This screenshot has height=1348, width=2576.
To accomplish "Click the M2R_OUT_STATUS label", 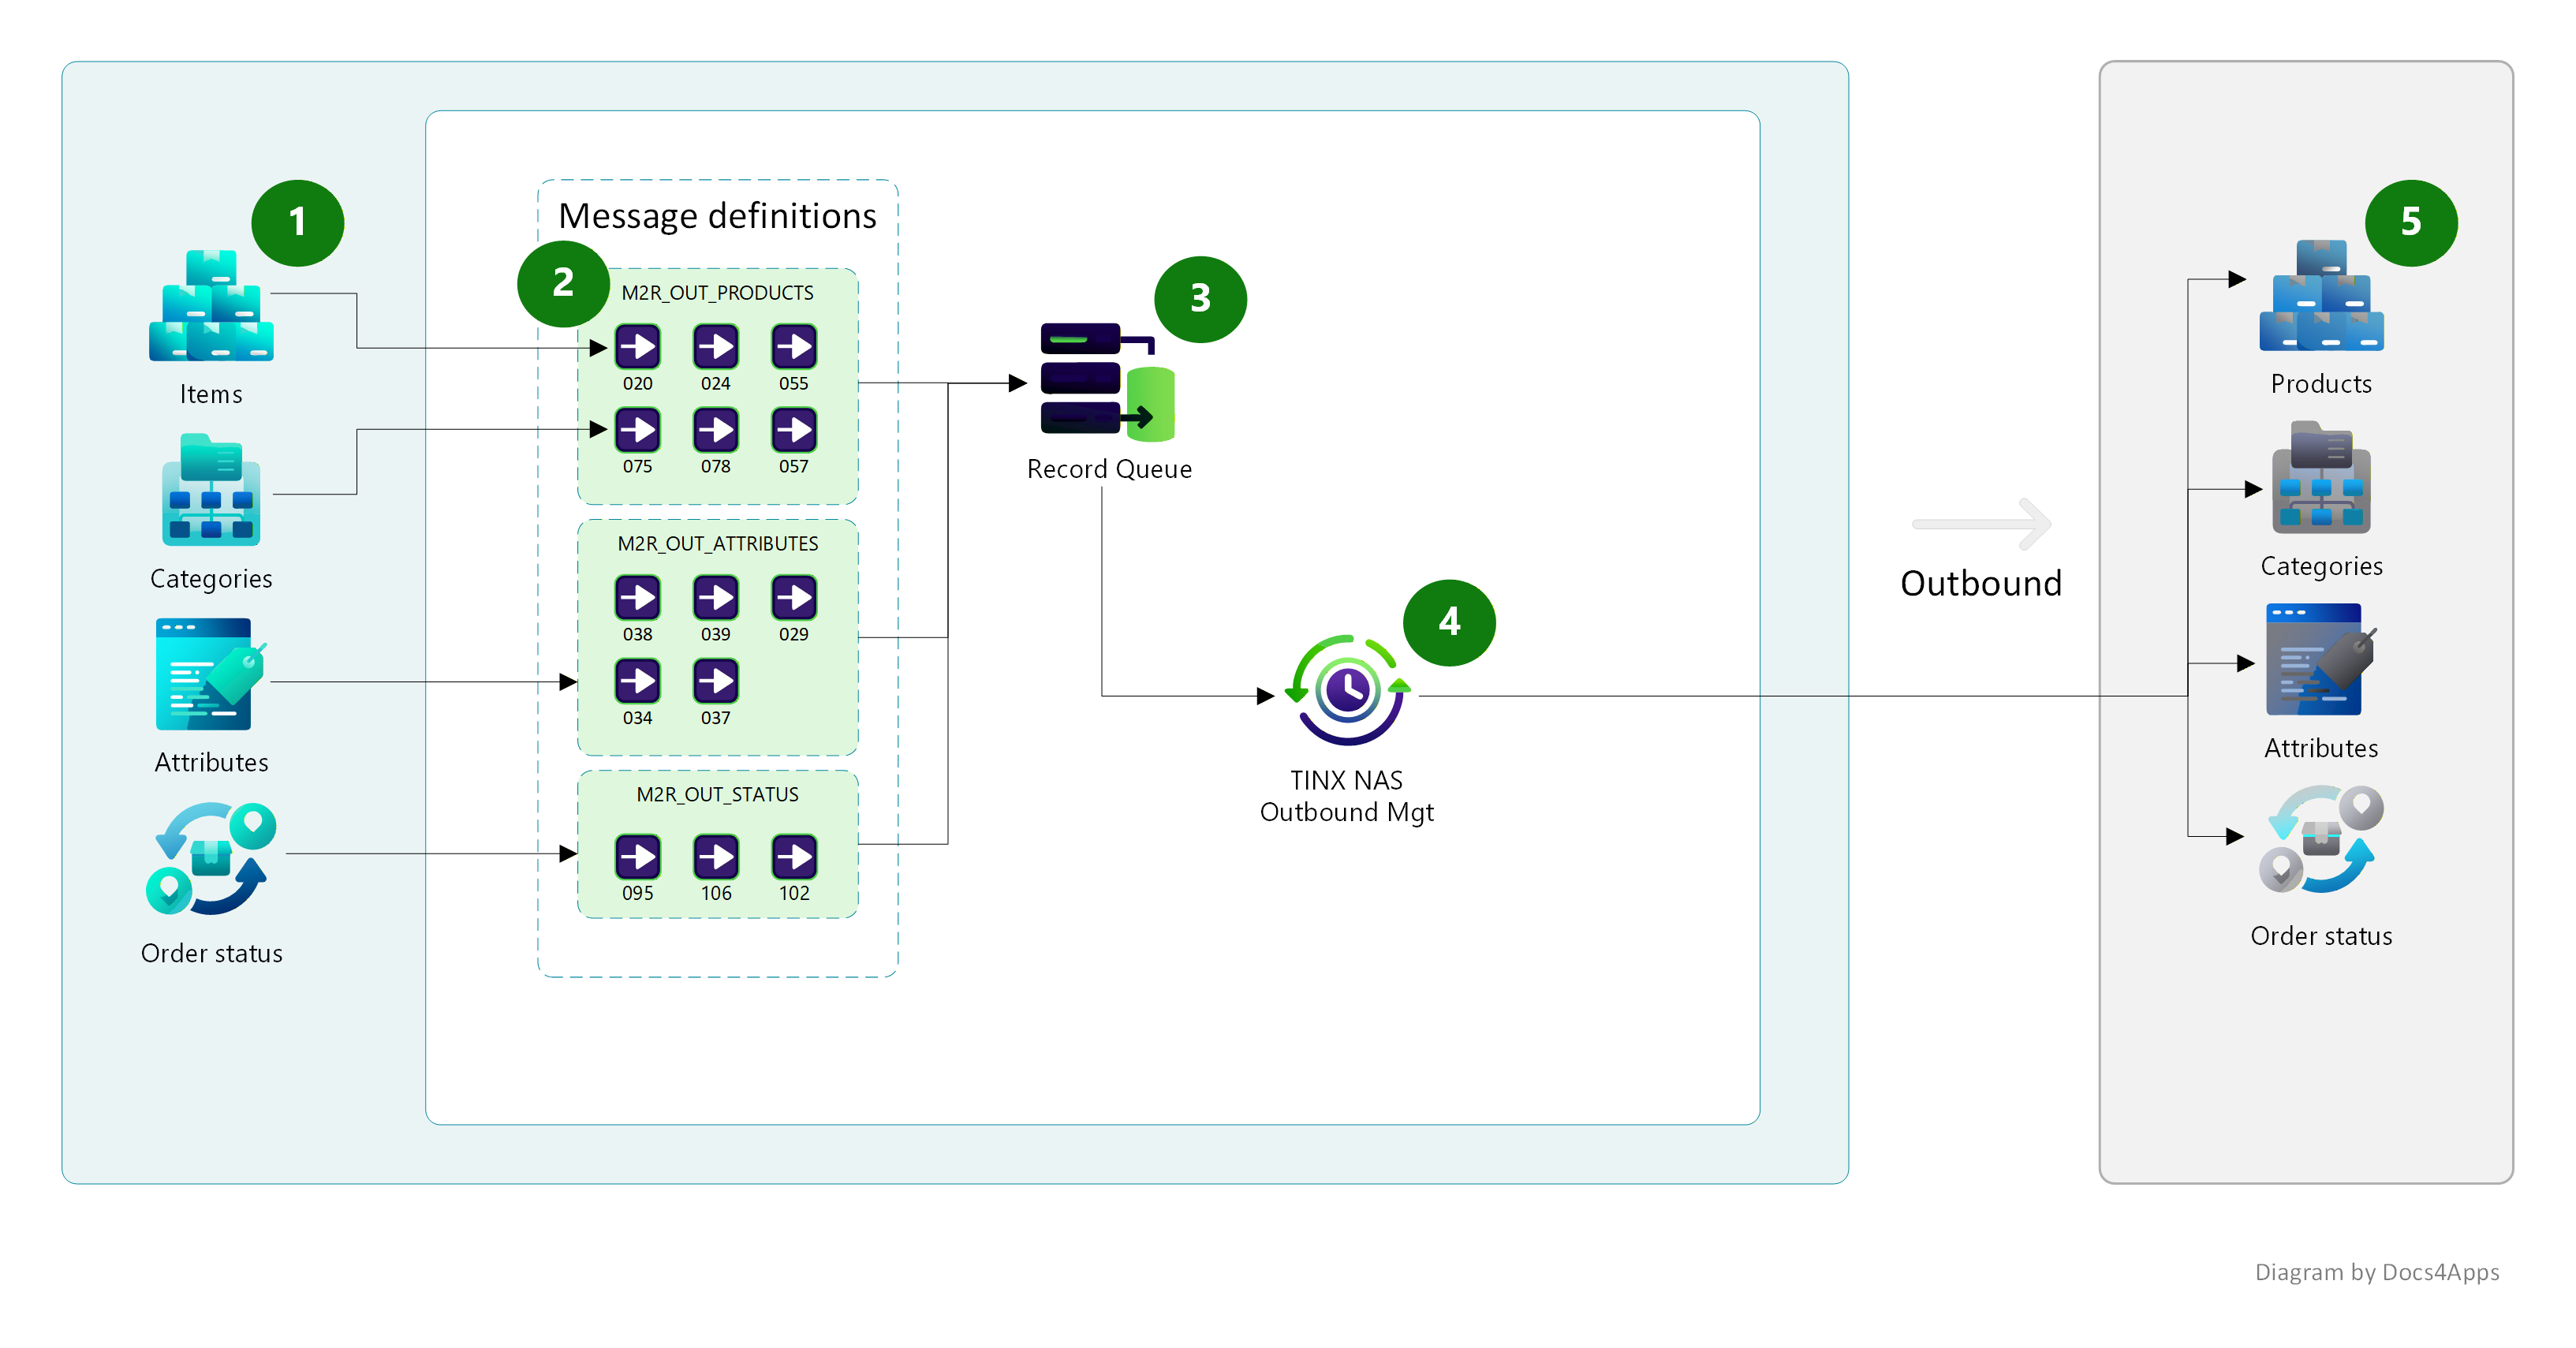I will [717, 795].
